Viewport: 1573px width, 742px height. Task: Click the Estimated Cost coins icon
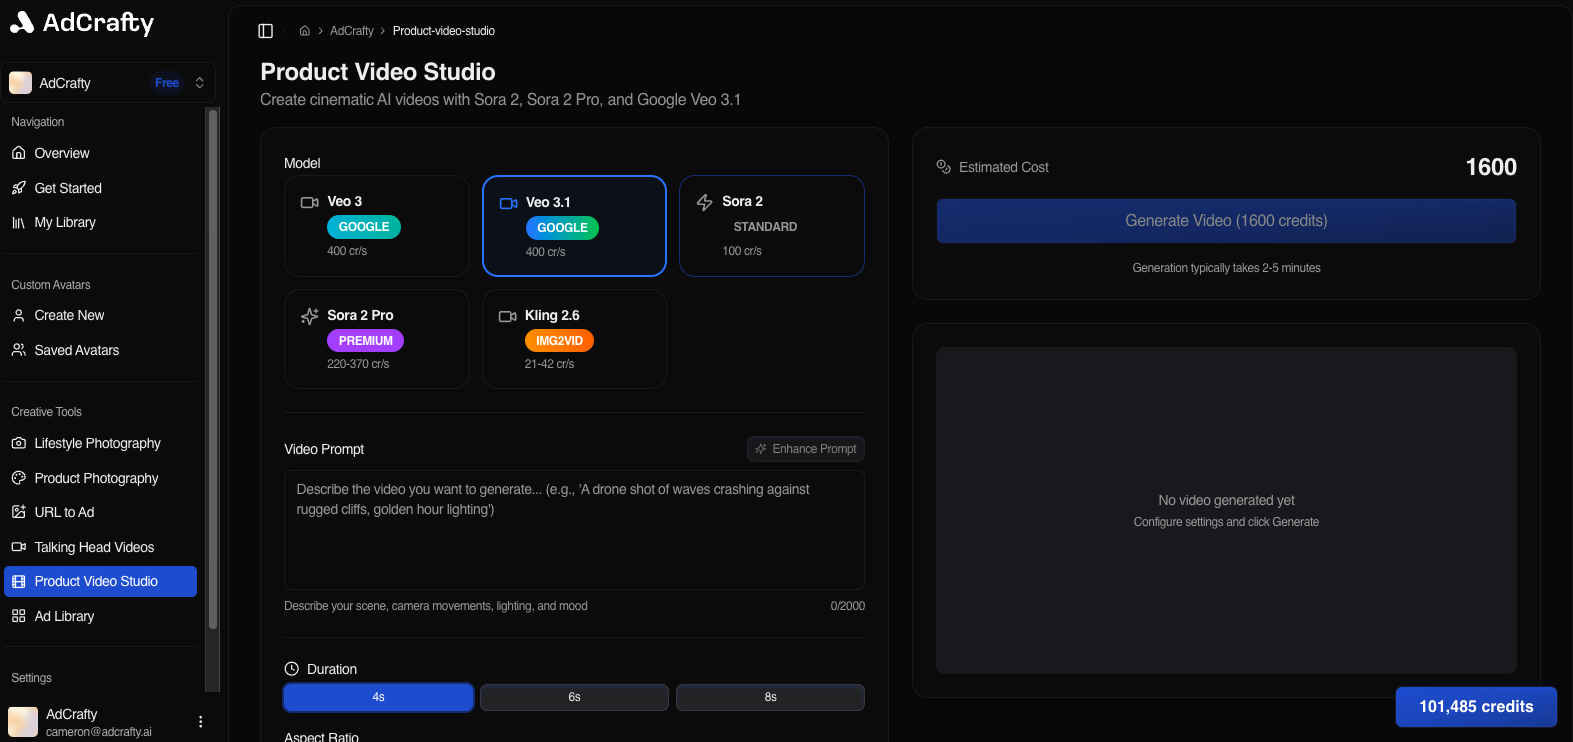[943, 167]
